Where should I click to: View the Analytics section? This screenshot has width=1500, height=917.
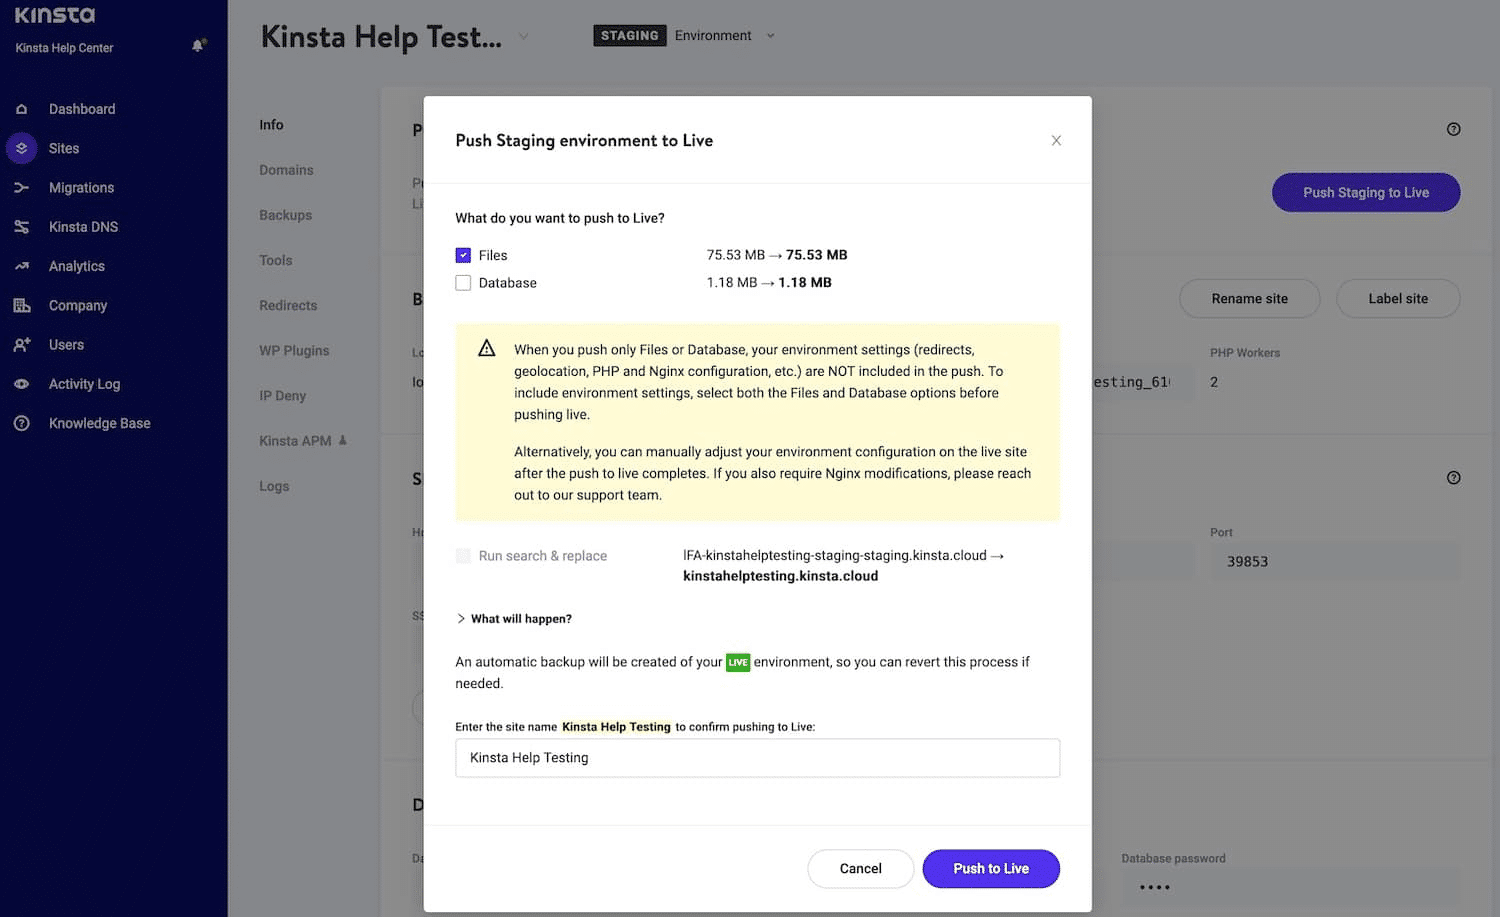click(75, 266)
